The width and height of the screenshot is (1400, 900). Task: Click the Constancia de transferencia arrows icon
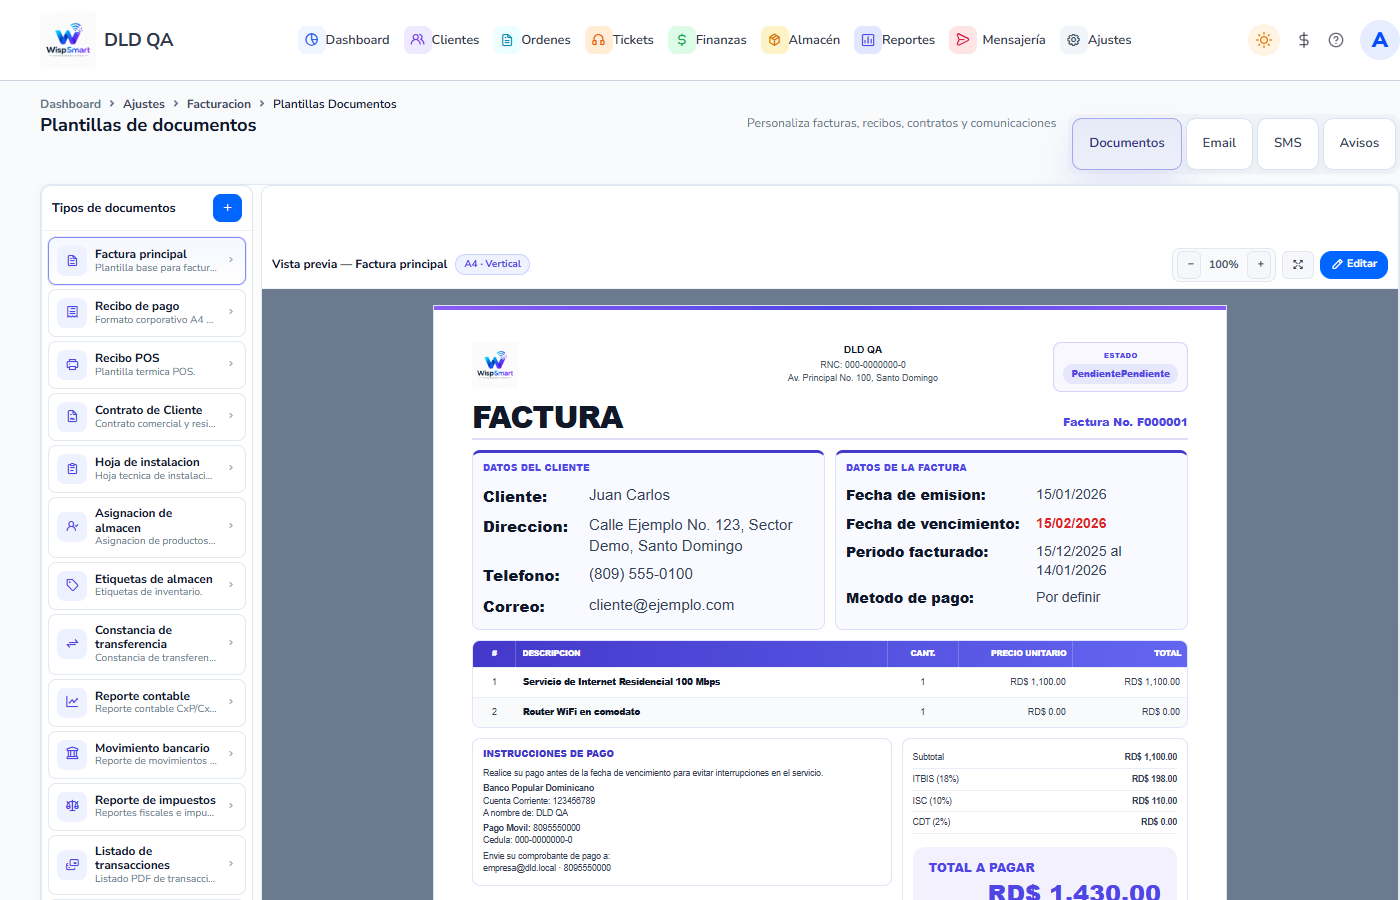pyautogui.click(x=72, y=643)
